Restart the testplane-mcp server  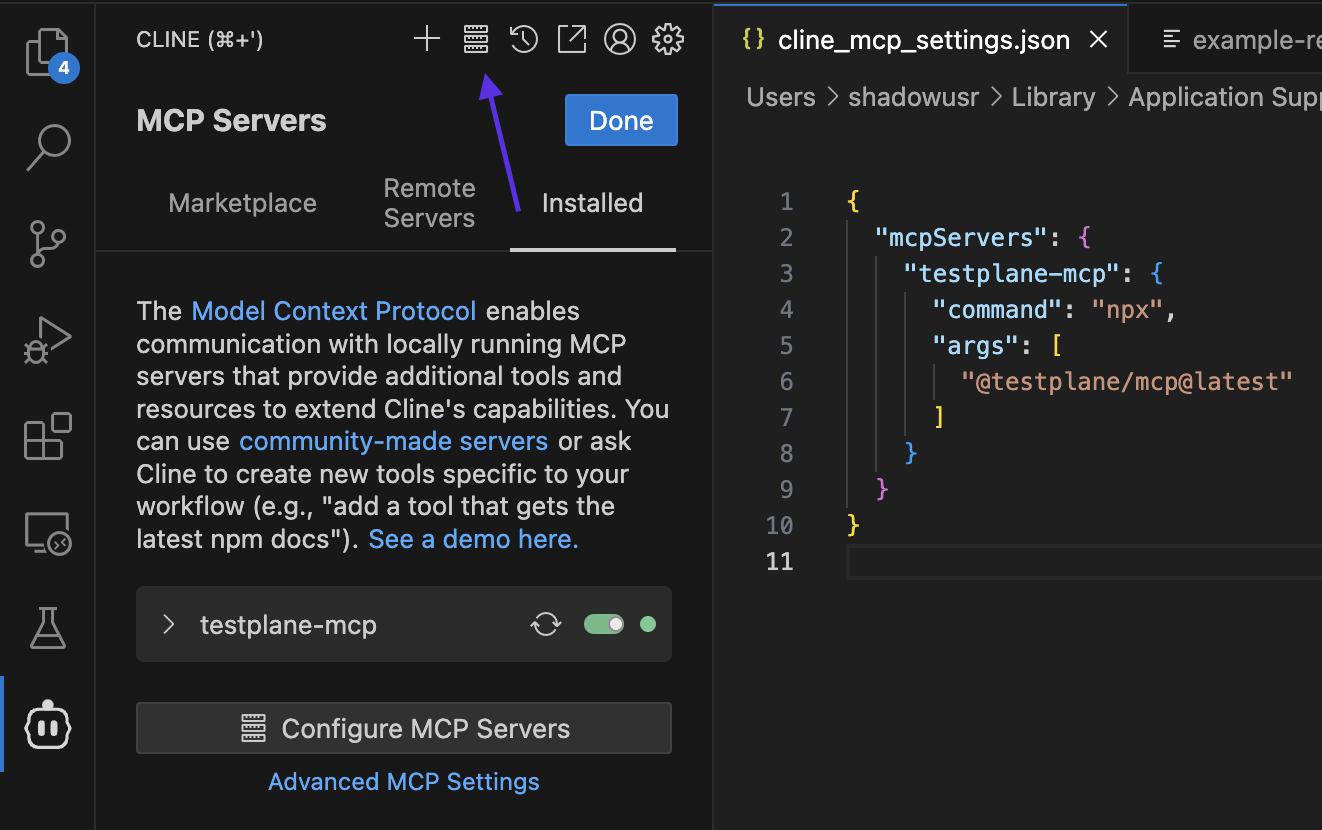pyautogui.click(x=546, y=625)
